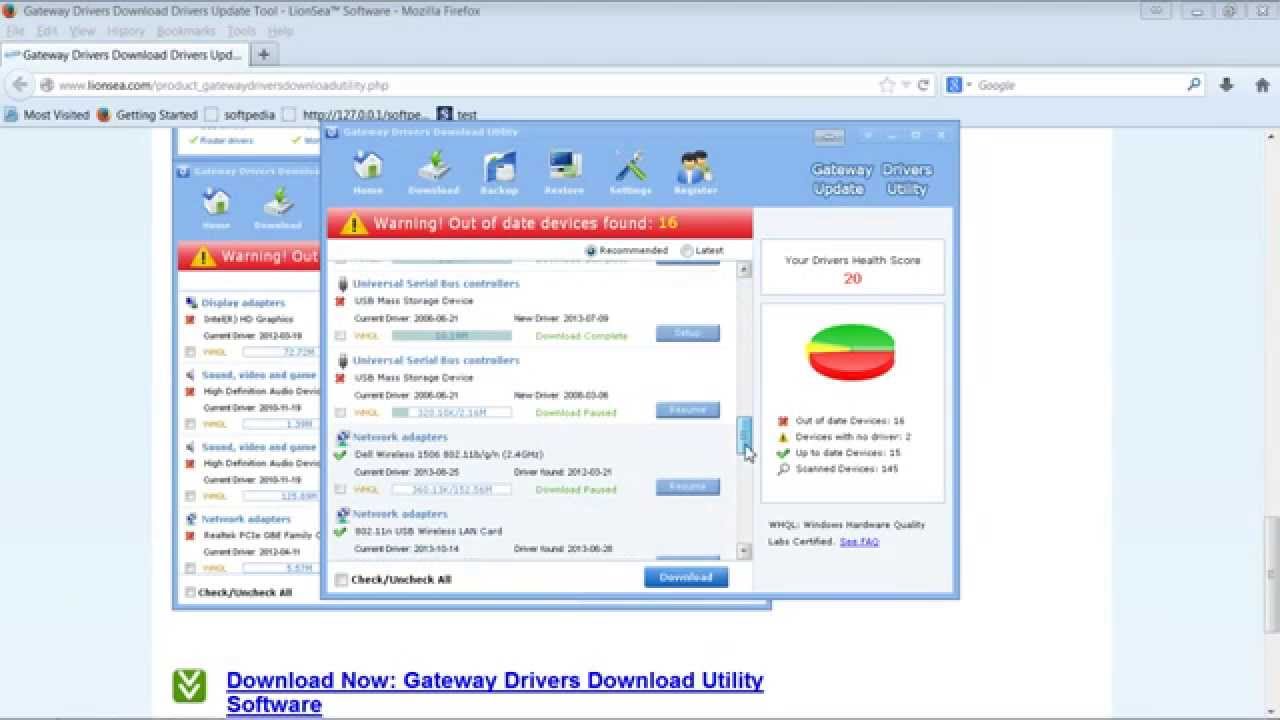The width and height of the screenshot is (1280, 720).
Task: Click the 10.19M completed progress bar
Action: click(451, 336)
